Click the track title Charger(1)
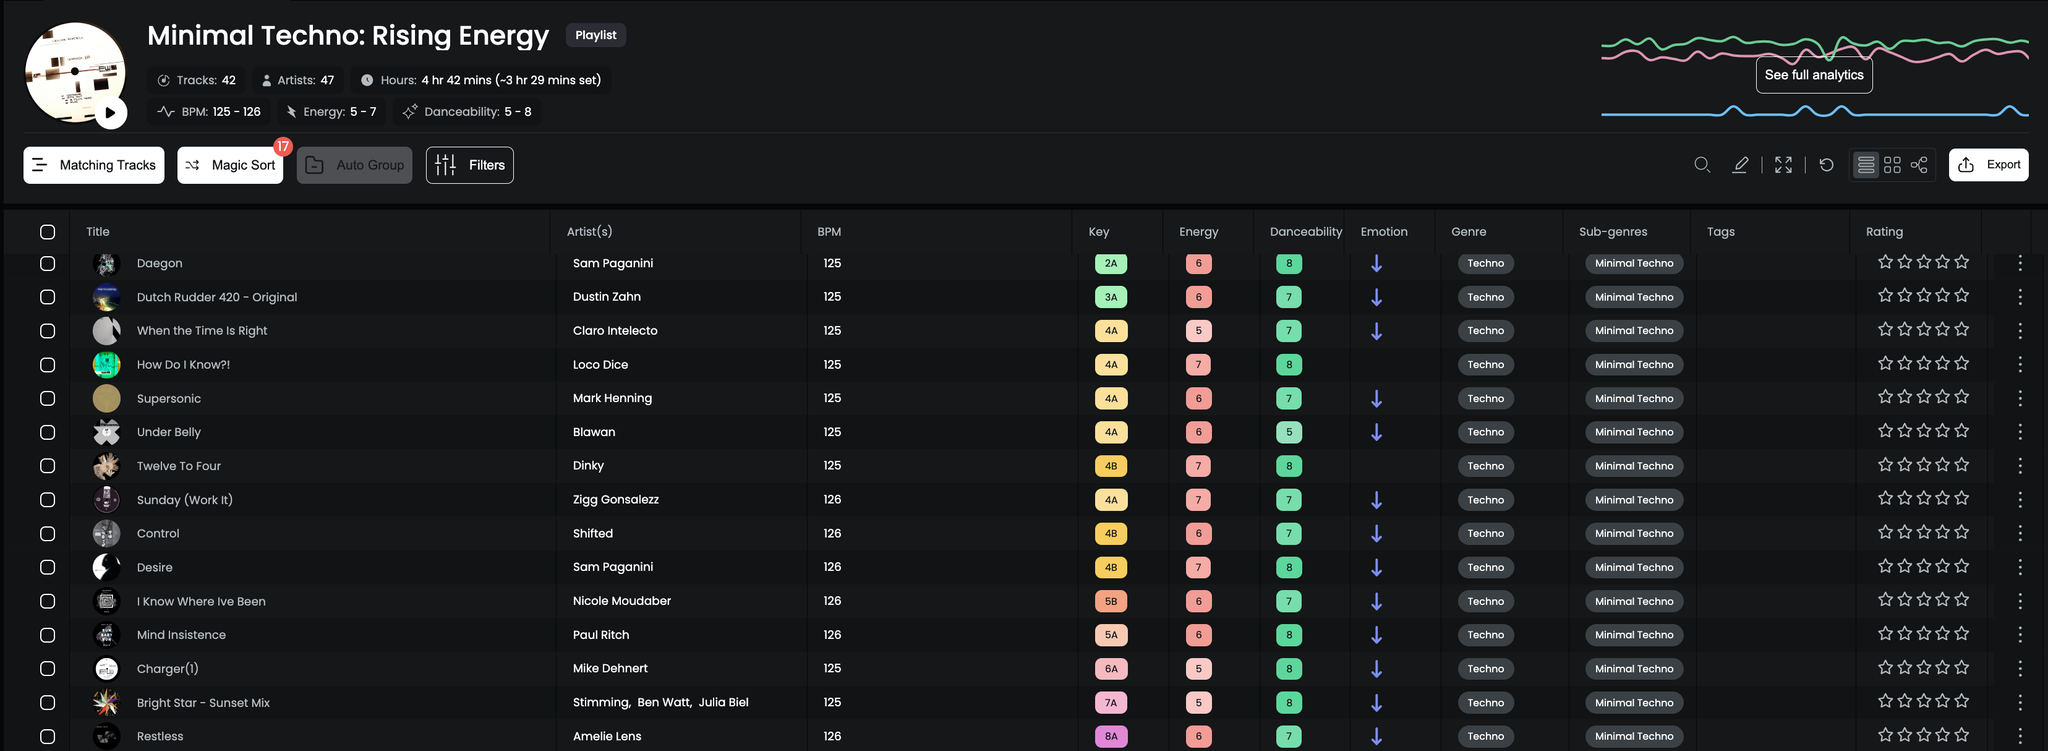Image resolution: width=2048 pixels, height=751 pixels. [x=168, y=669]
